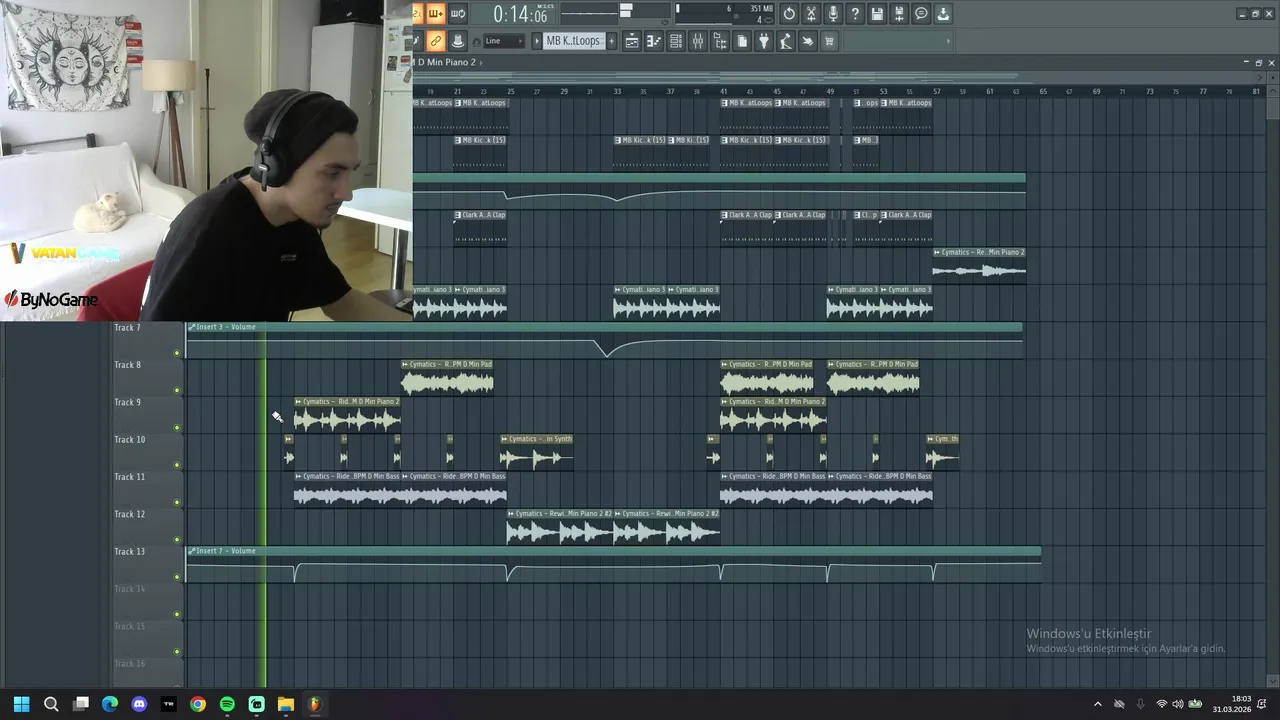The width and height of the screenshot is (1280, 720).
Task: Open the MB K..tLoops pattern selector
Action: [x=573, y=41]
